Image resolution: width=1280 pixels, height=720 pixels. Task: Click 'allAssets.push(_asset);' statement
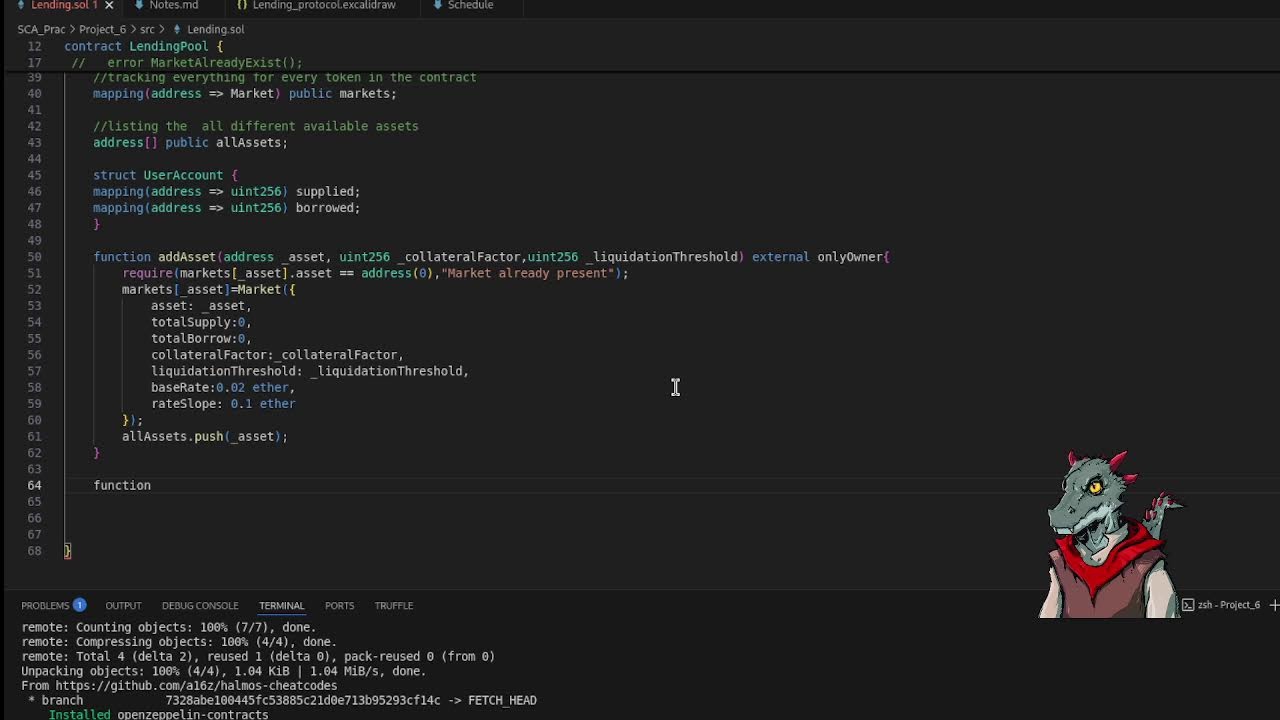point(205,436)
